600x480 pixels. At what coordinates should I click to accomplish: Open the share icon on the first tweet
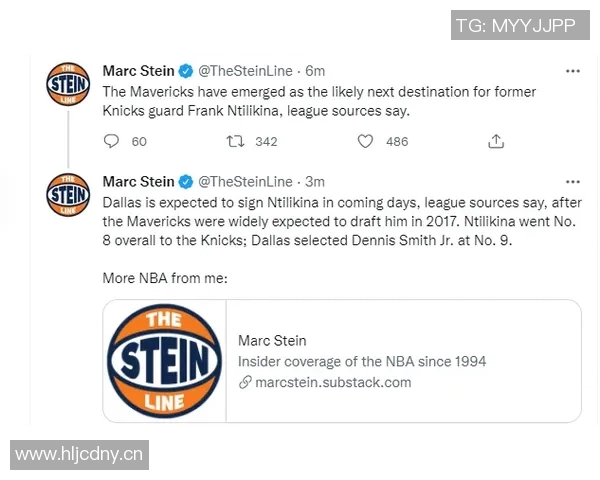(495, 141)
